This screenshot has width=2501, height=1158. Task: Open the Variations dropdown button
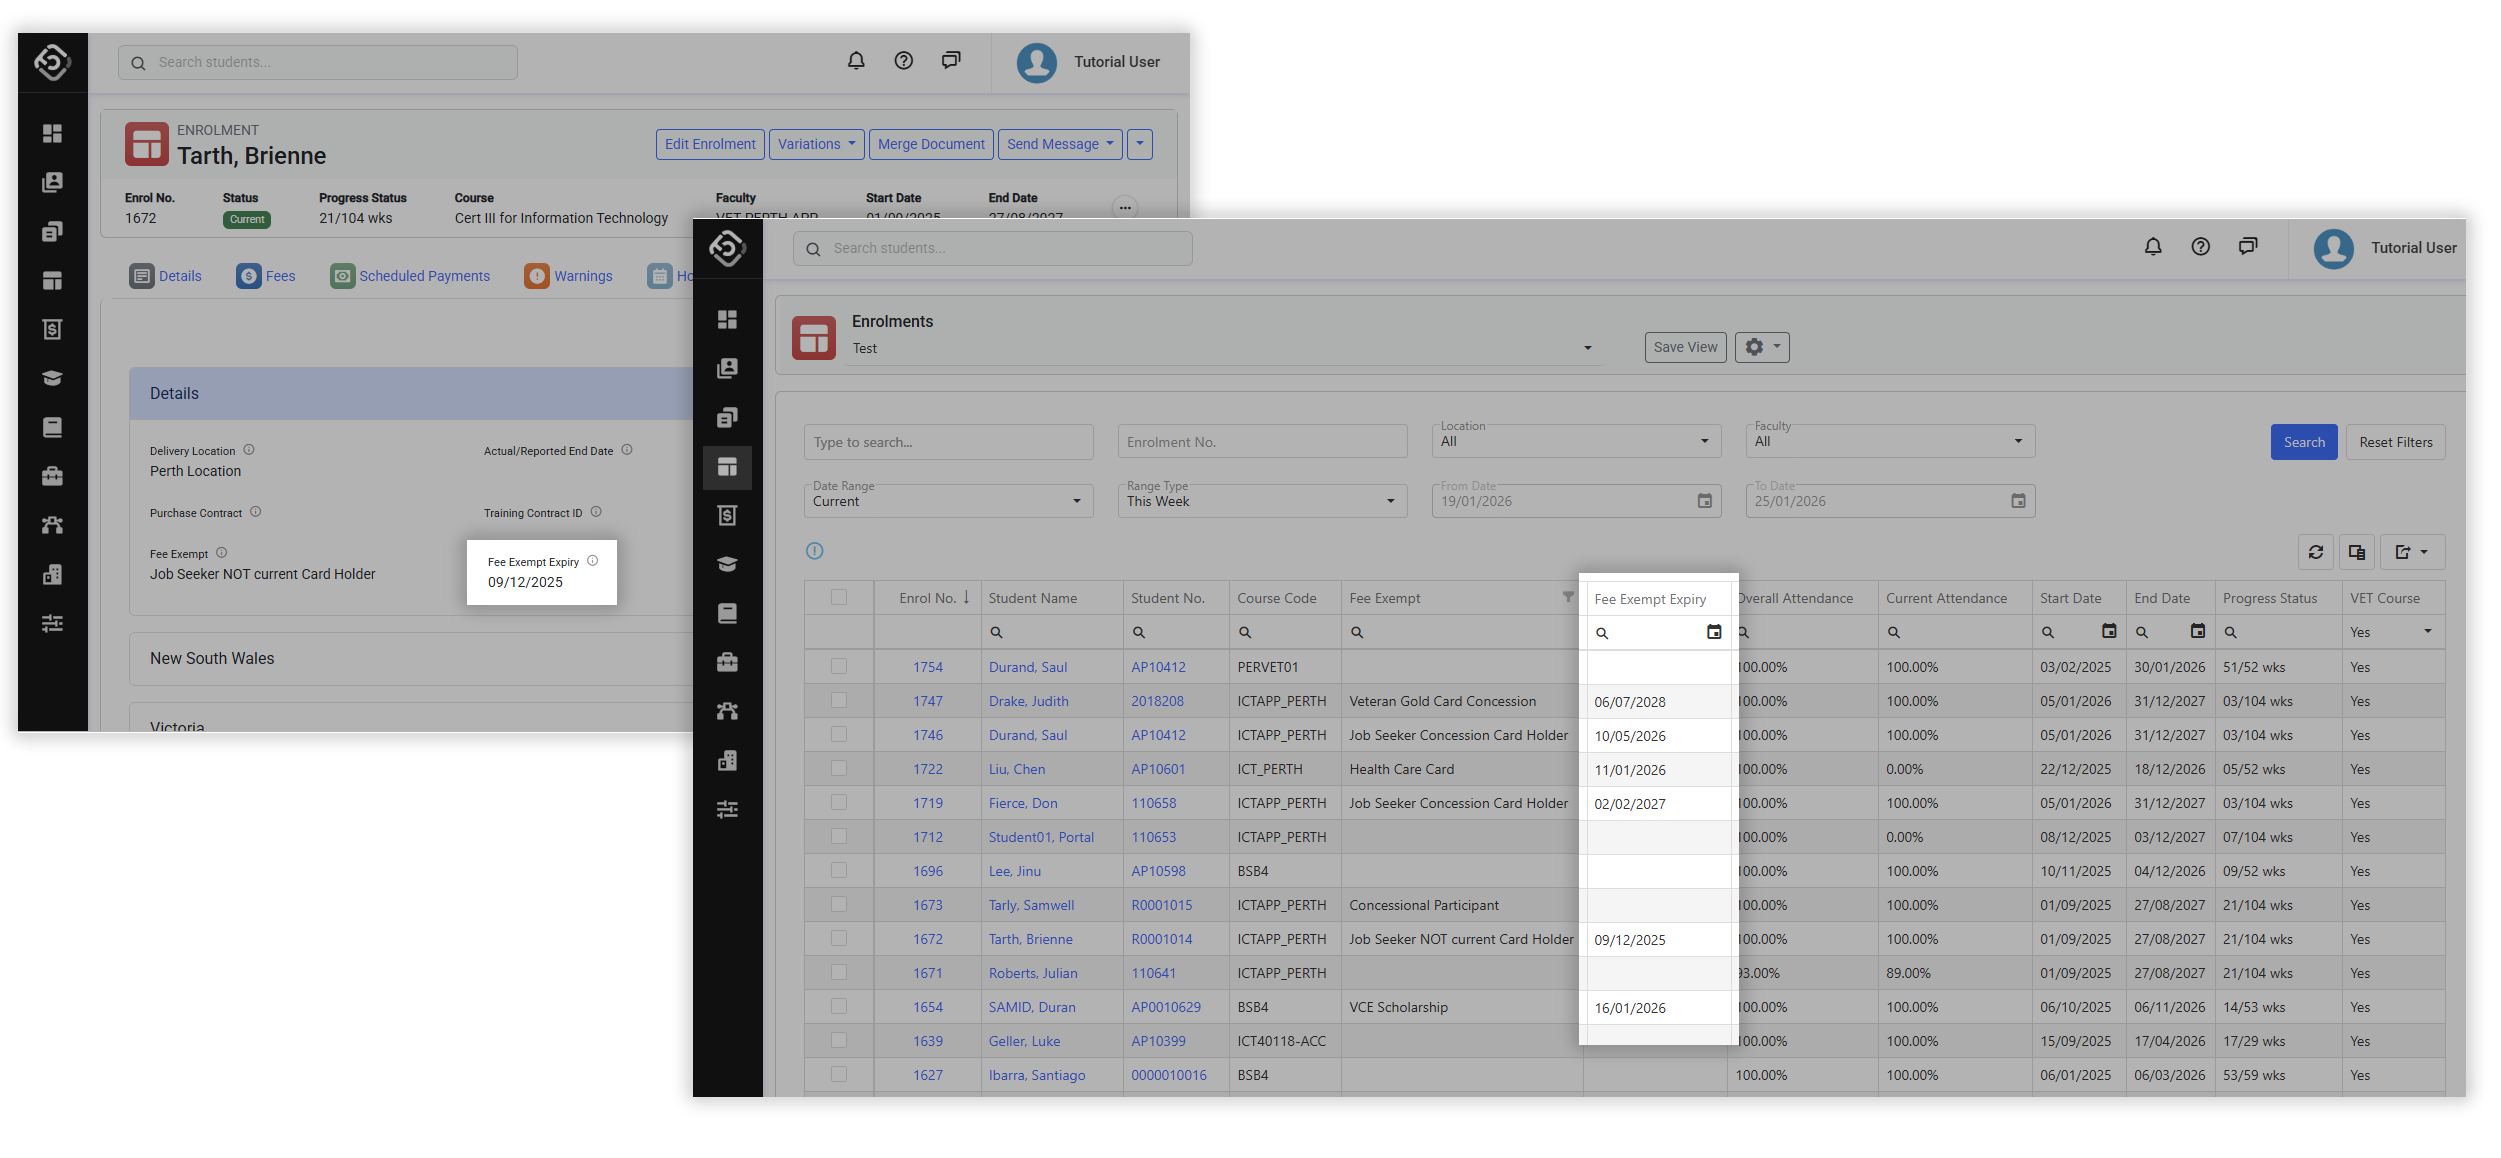point(817,144)
